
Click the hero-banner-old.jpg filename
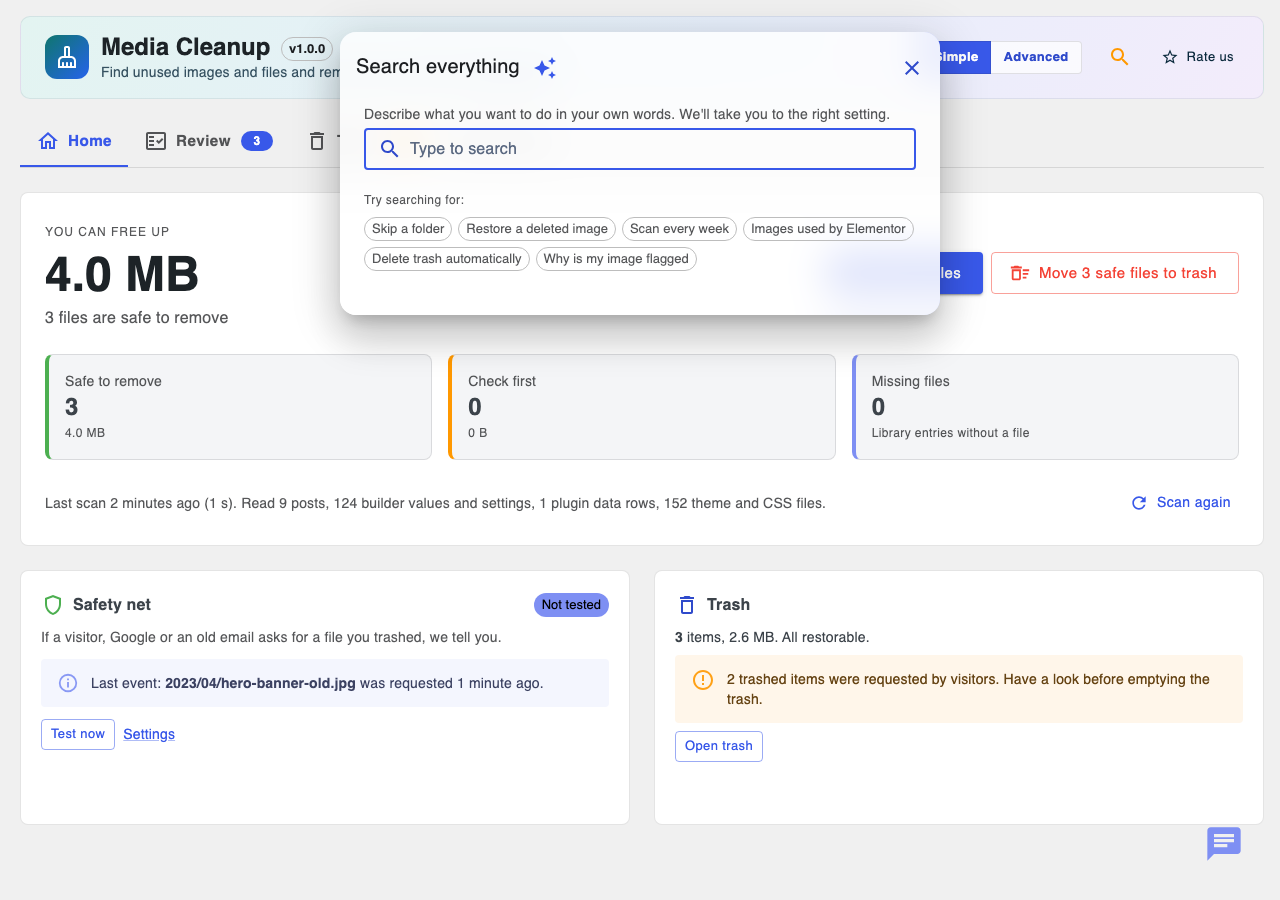click(x=260, y=684)
